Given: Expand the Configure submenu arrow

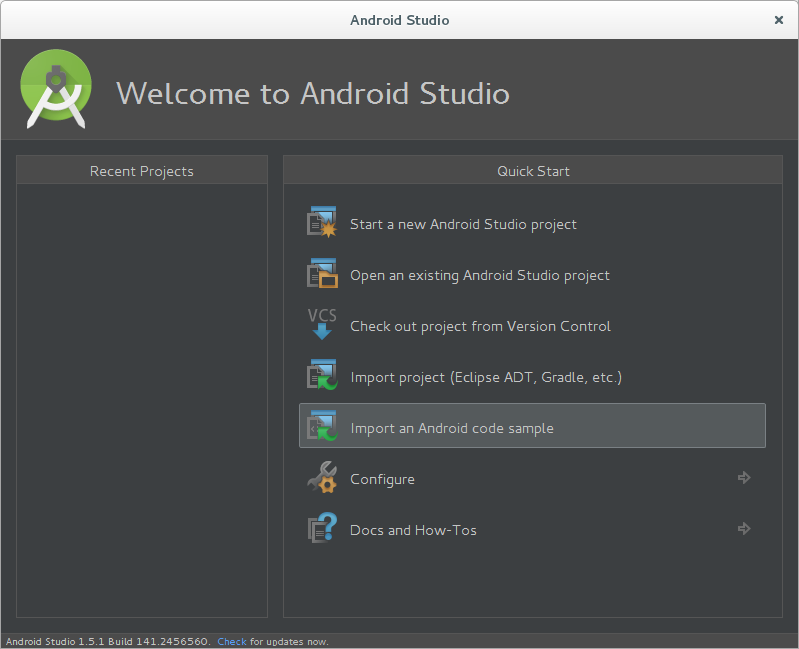Looking at the screenshot, I should [744, 477].
